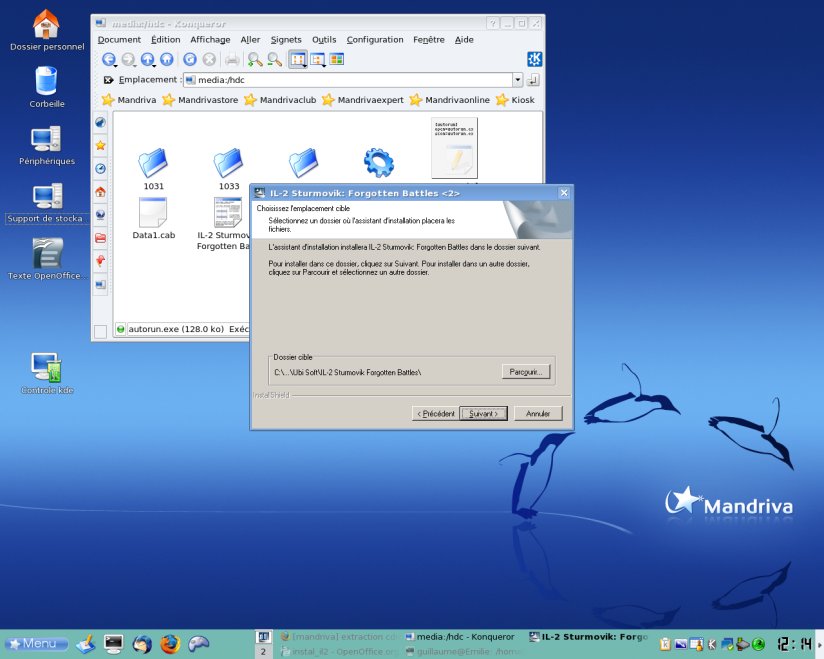Open the Mandrivastore bookmark
Viewport: 824px width, 659px height.
click(200, 100)
